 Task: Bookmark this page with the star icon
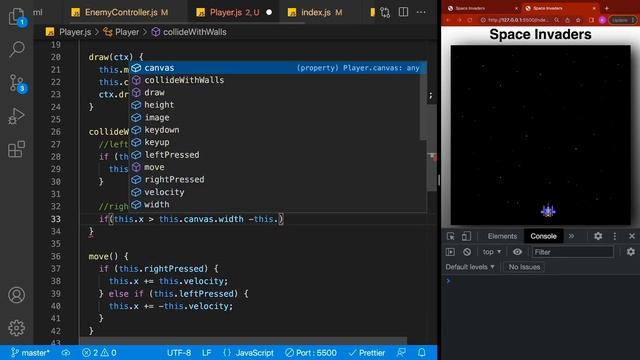pos(578,20)
